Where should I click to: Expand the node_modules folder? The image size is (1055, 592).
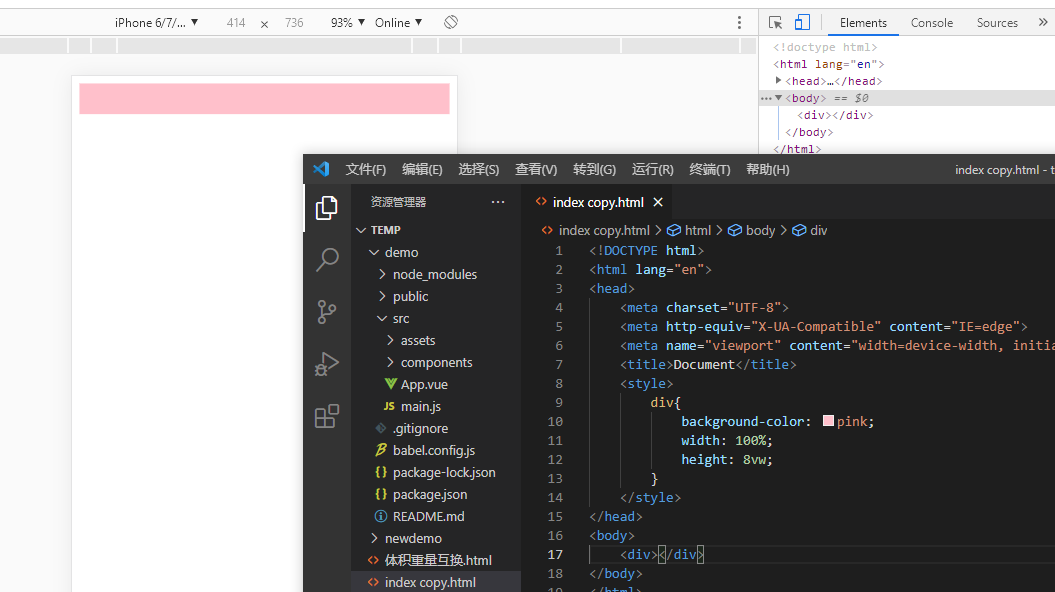[x=434, y=274]
